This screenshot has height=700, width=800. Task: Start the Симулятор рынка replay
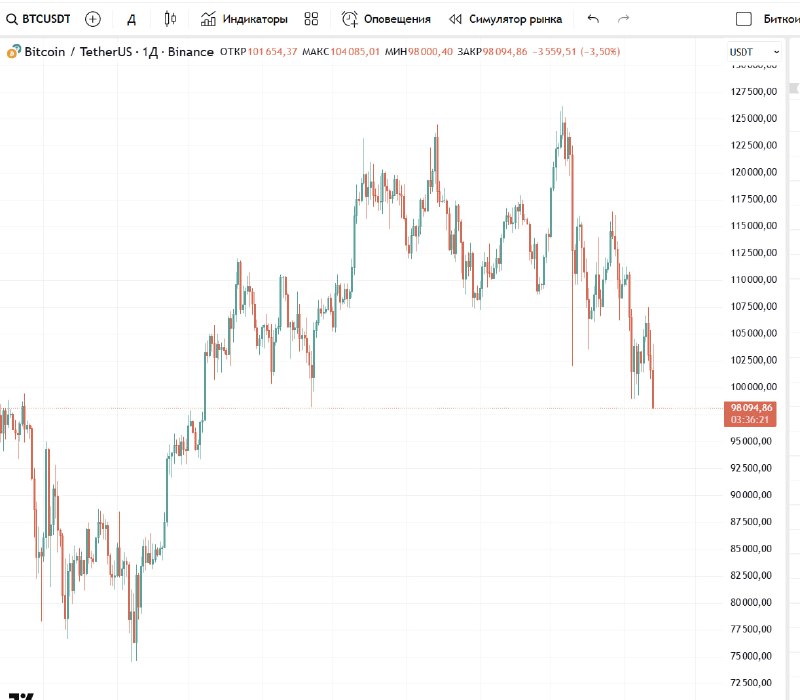[x=506, y=19]
